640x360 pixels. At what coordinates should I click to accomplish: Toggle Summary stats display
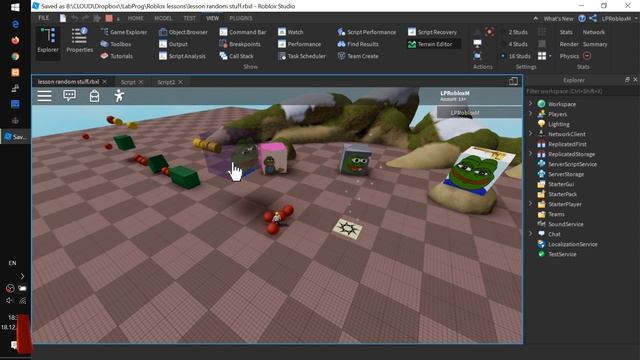595,44
